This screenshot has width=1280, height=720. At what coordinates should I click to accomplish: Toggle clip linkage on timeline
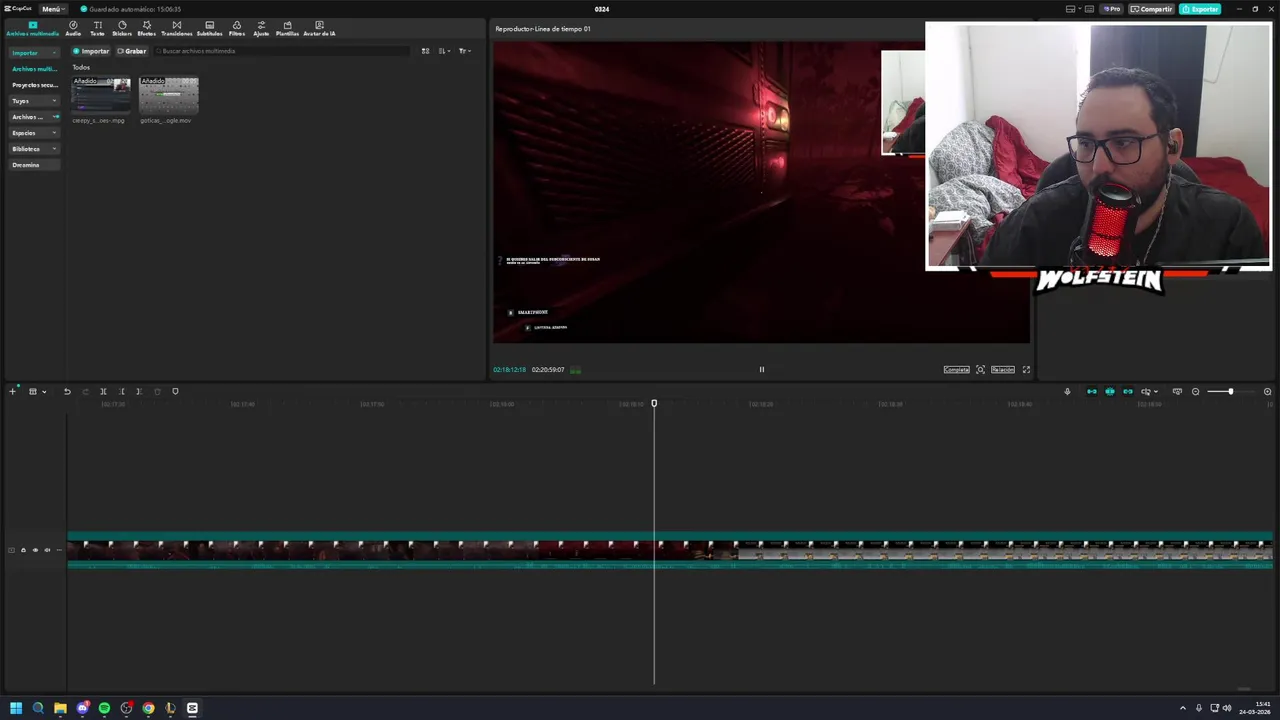1127,391
